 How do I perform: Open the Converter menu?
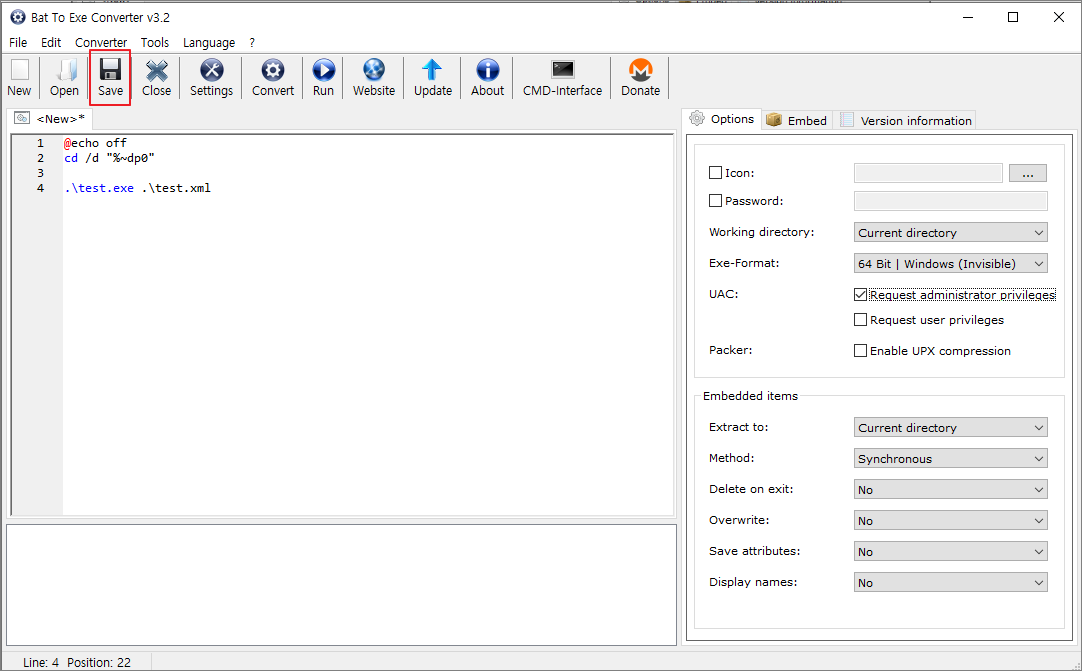(x=101, y=43)
